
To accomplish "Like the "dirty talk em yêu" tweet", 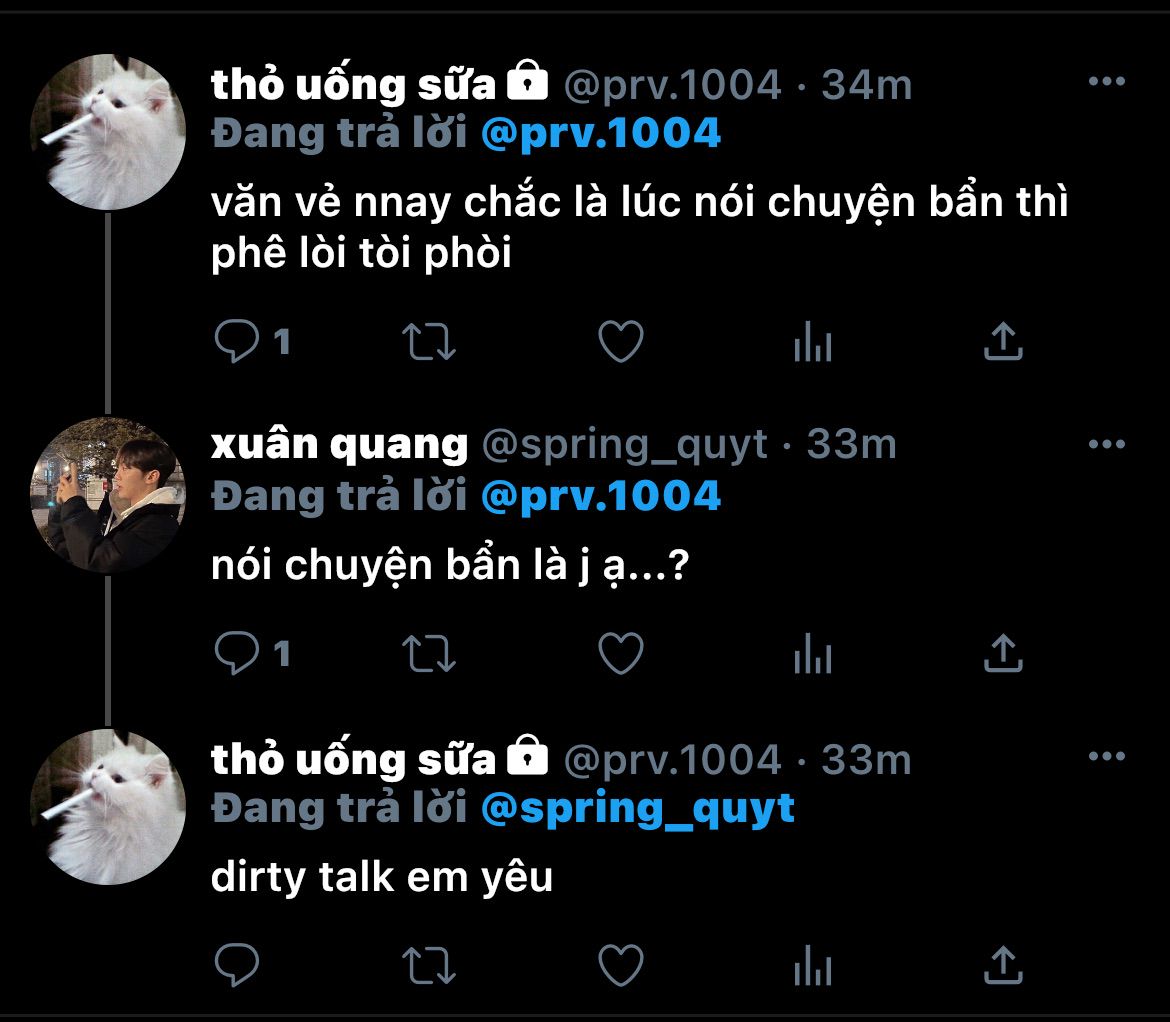I will (620, 965).
